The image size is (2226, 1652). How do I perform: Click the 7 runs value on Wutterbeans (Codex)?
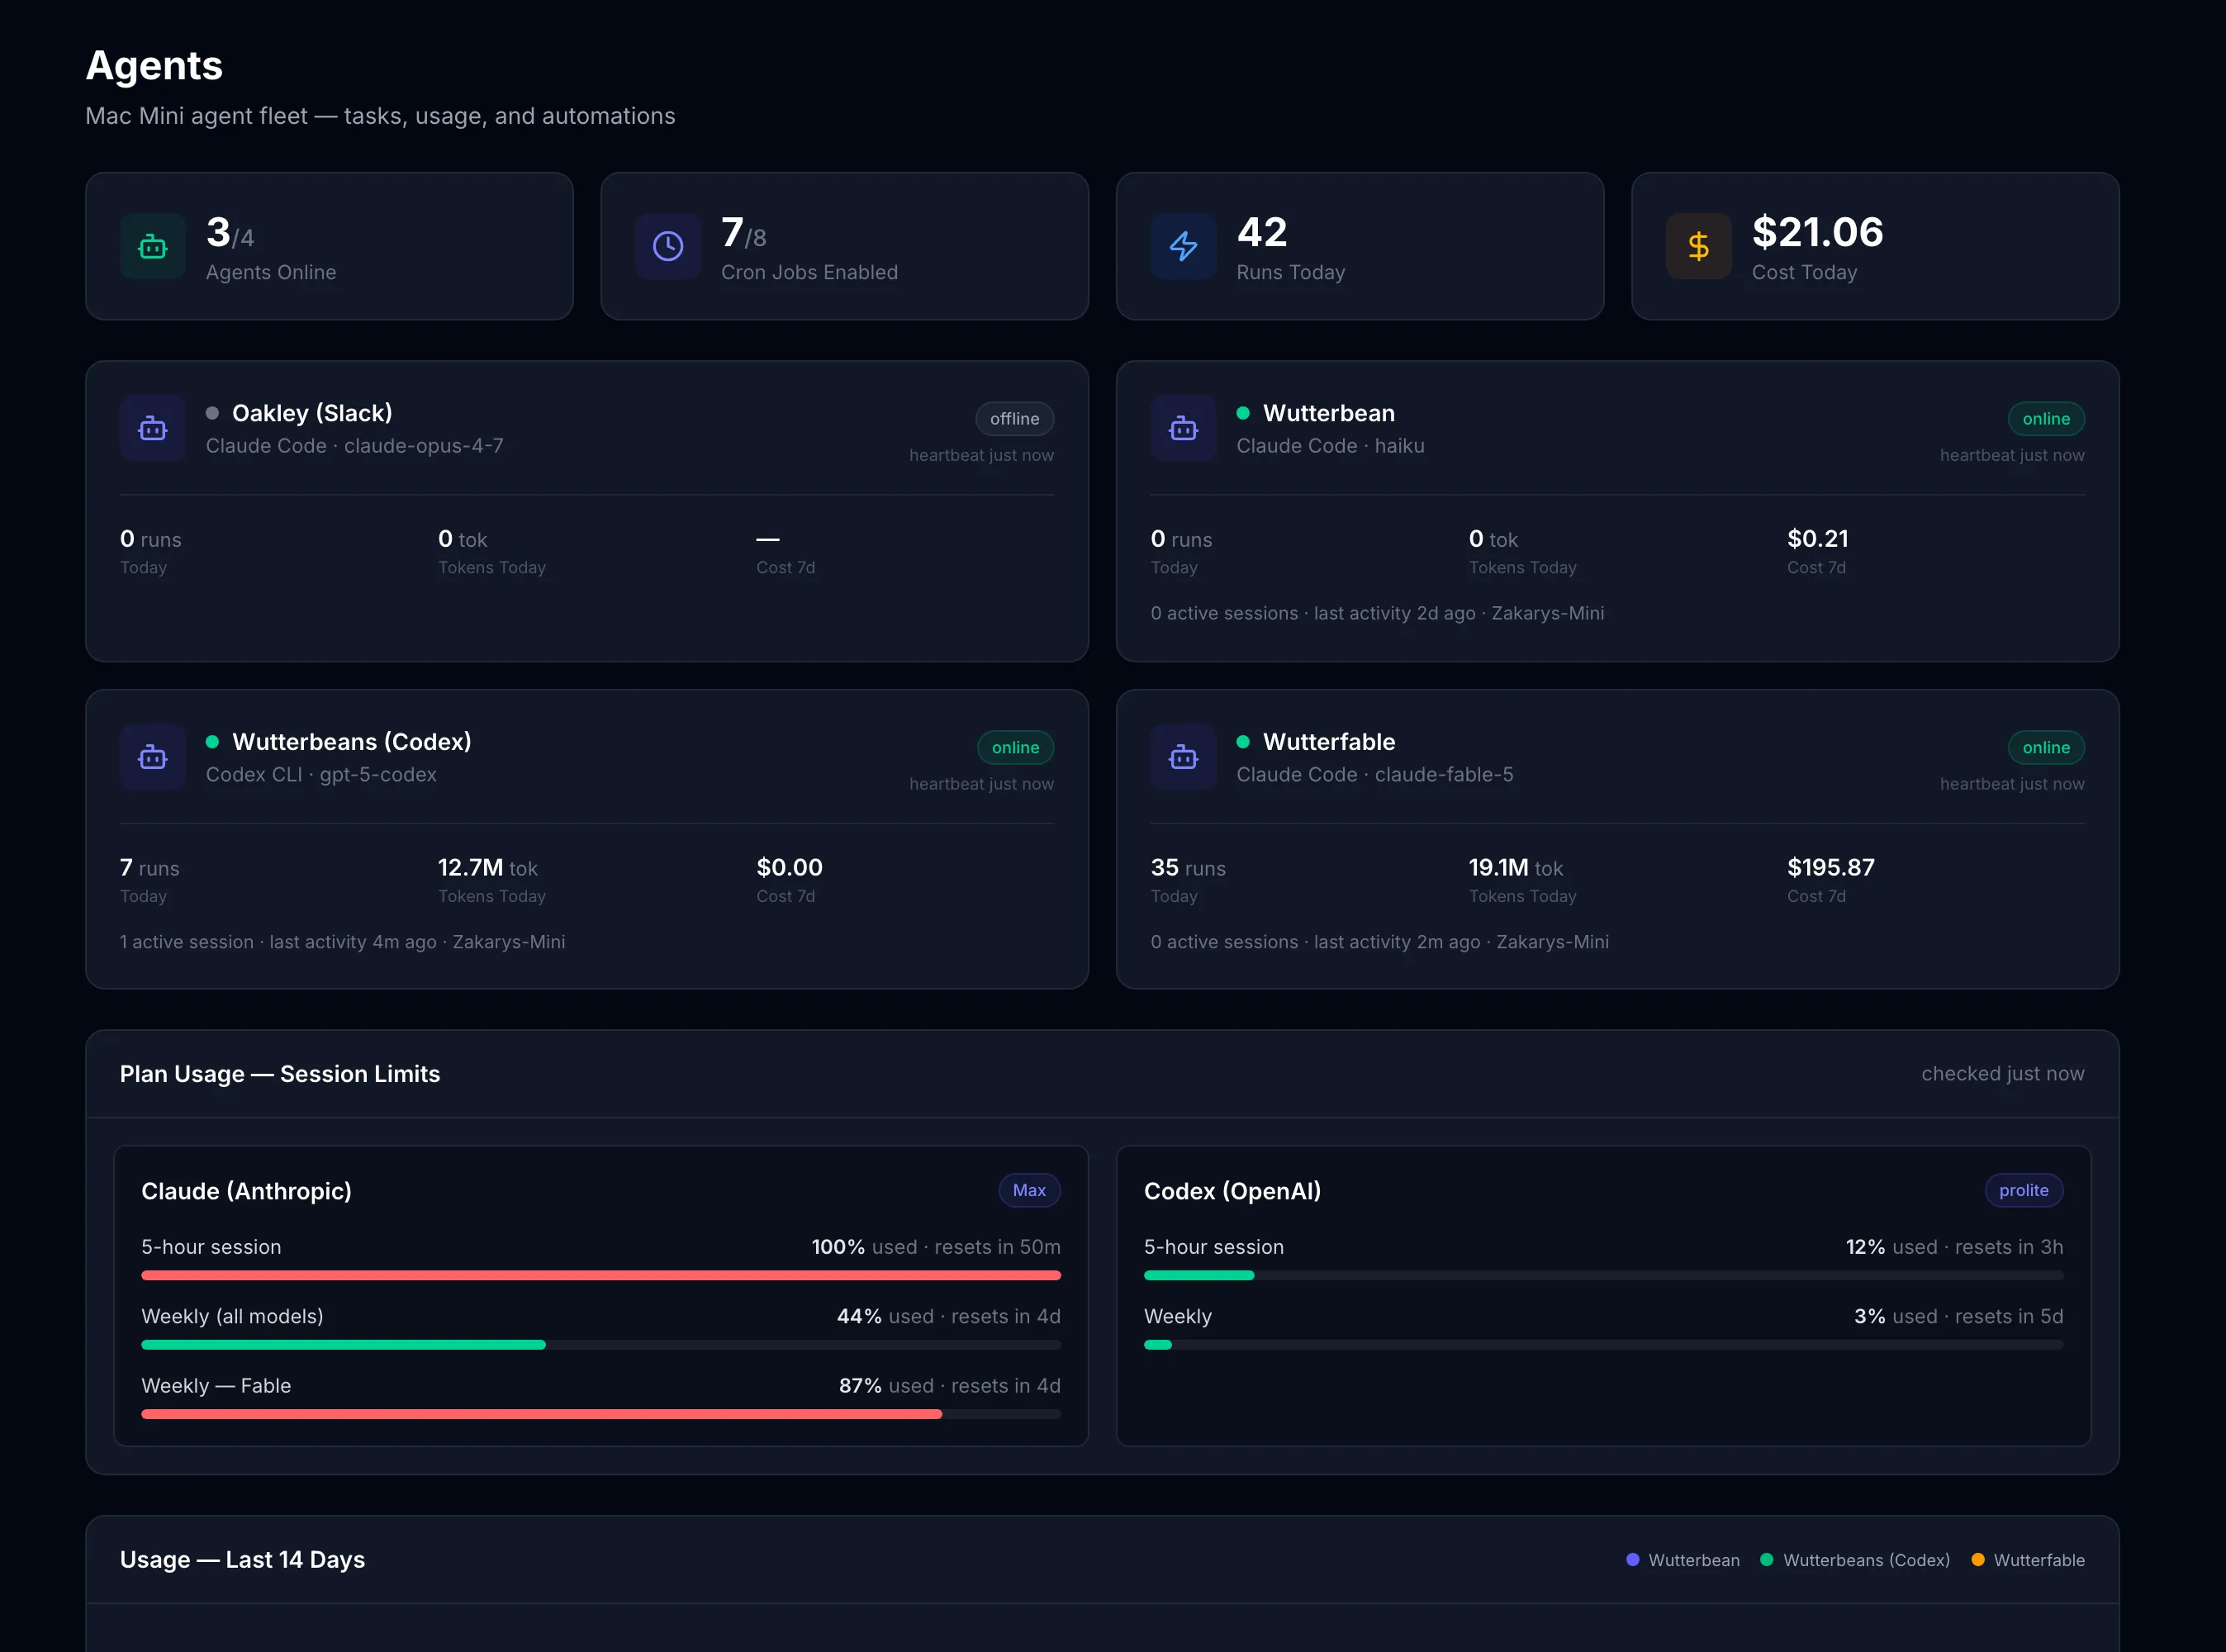(x=150, y=868)
